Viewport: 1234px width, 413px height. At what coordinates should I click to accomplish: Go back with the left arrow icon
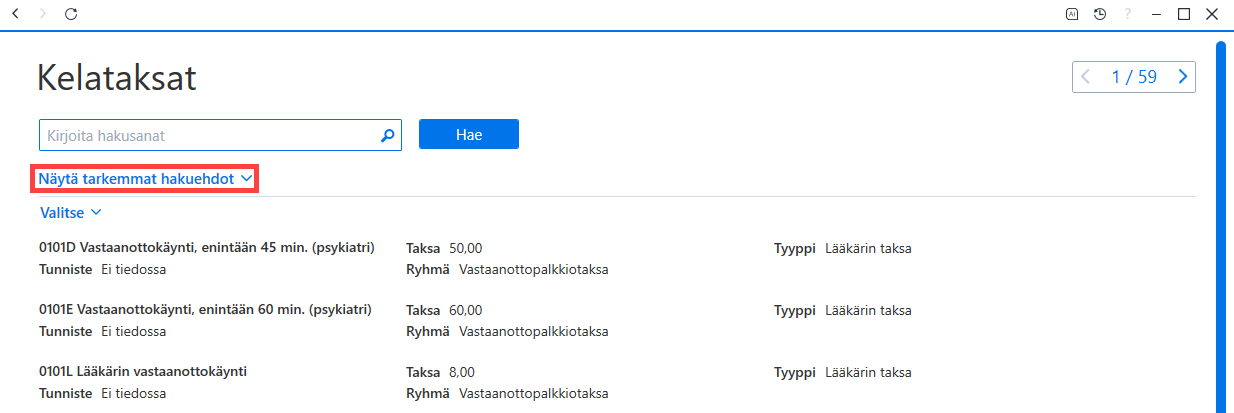(x=15, y=14)
